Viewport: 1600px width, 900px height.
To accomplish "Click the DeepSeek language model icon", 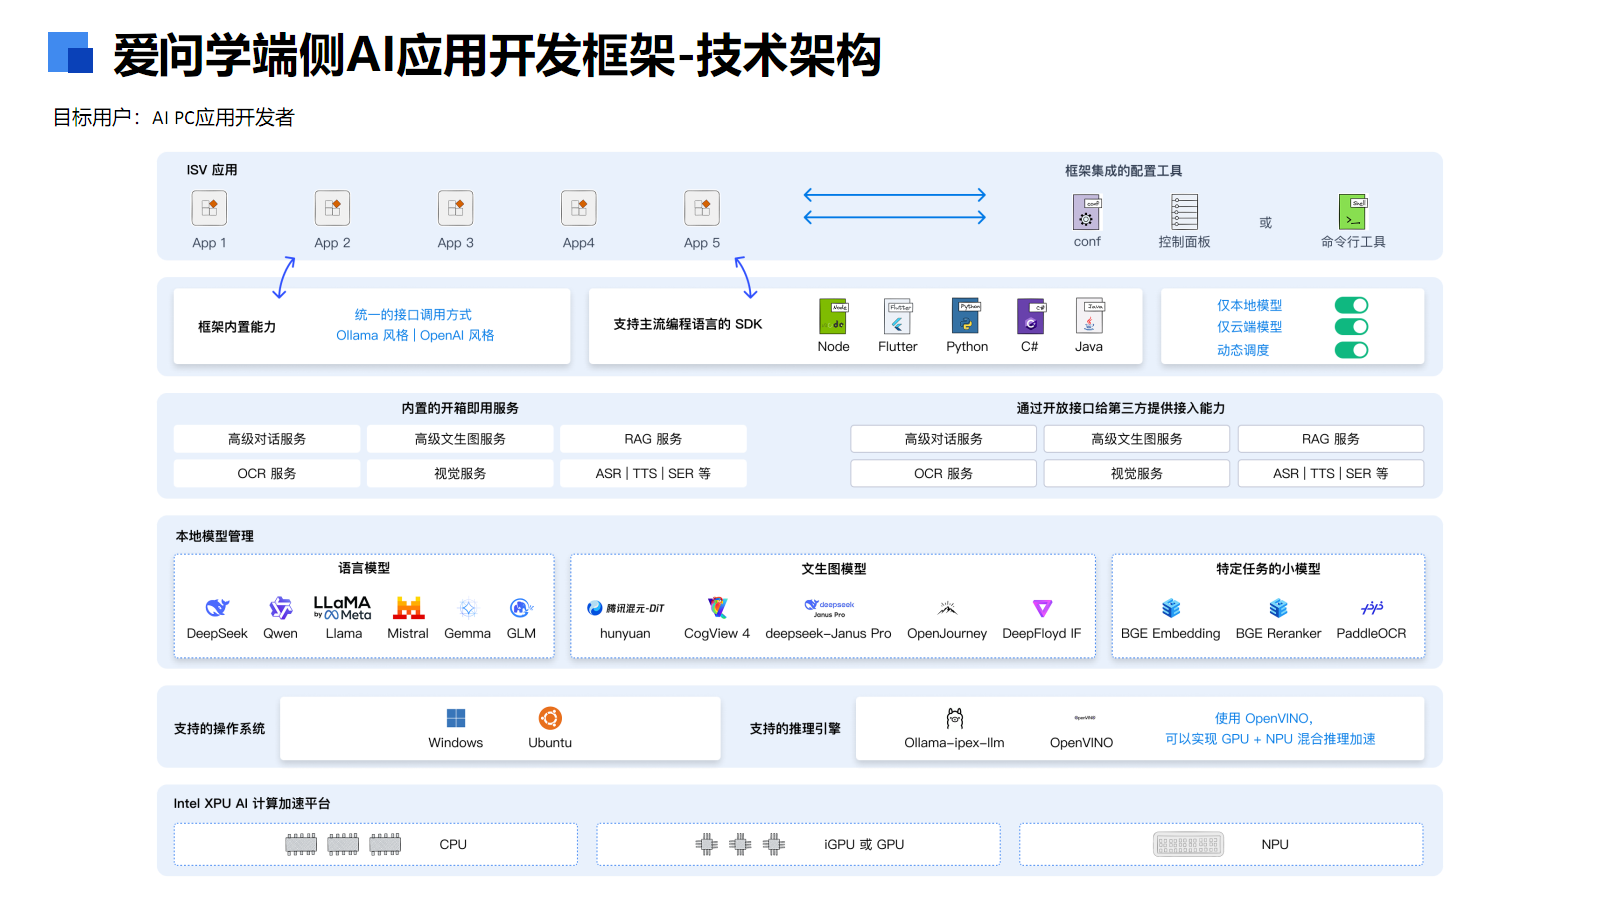I will pyautogui.click(x=217, y=608).
